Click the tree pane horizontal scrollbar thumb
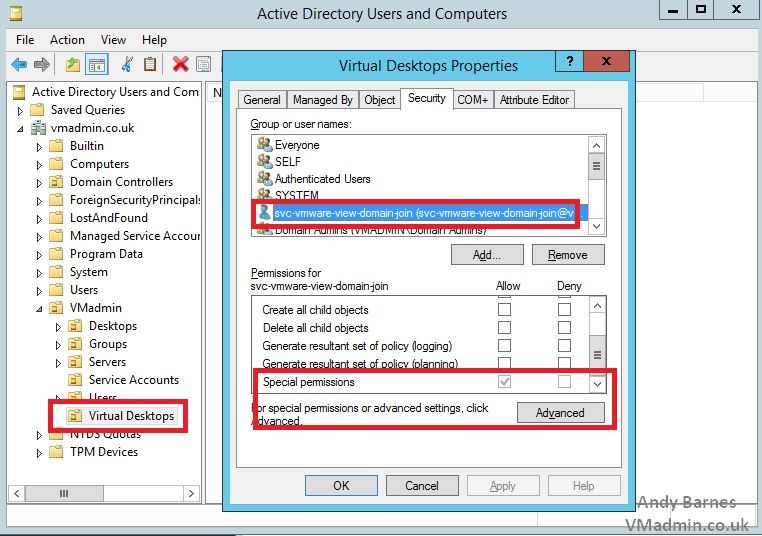This screenshot has width=762, height=536. [x=64, y=494]
